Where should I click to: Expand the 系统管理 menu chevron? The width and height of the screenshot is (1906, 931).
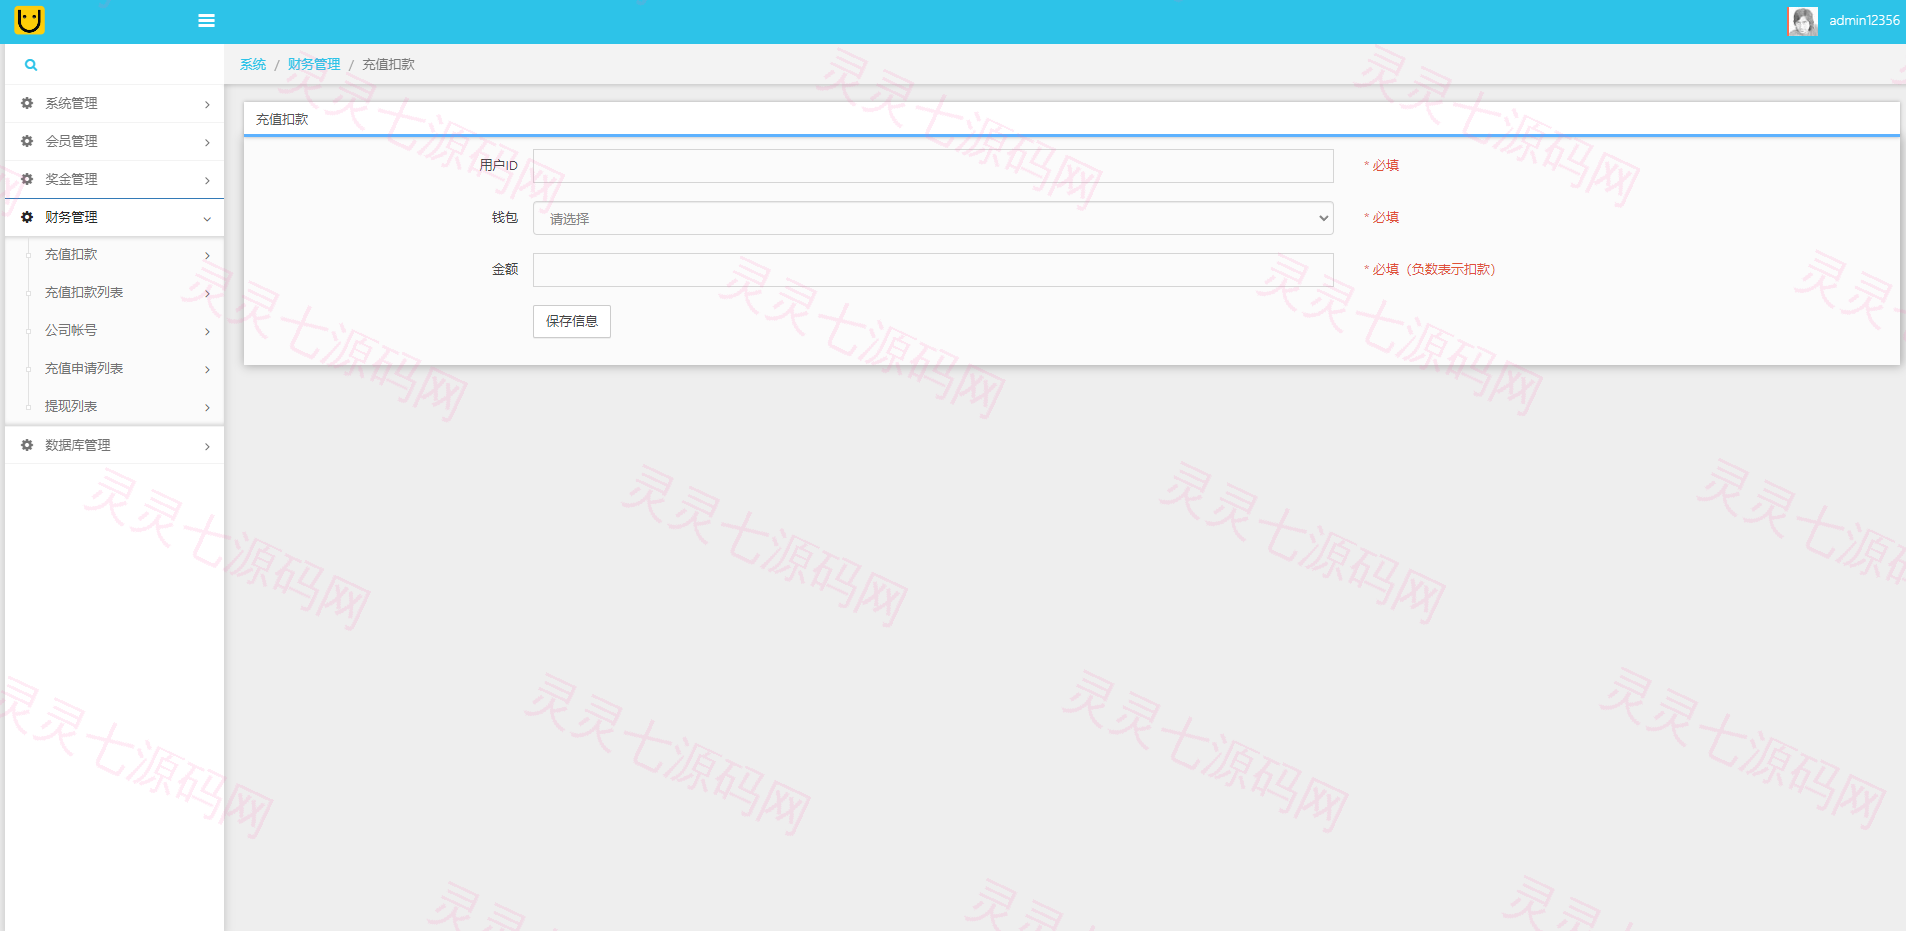[x=207, y=105]
